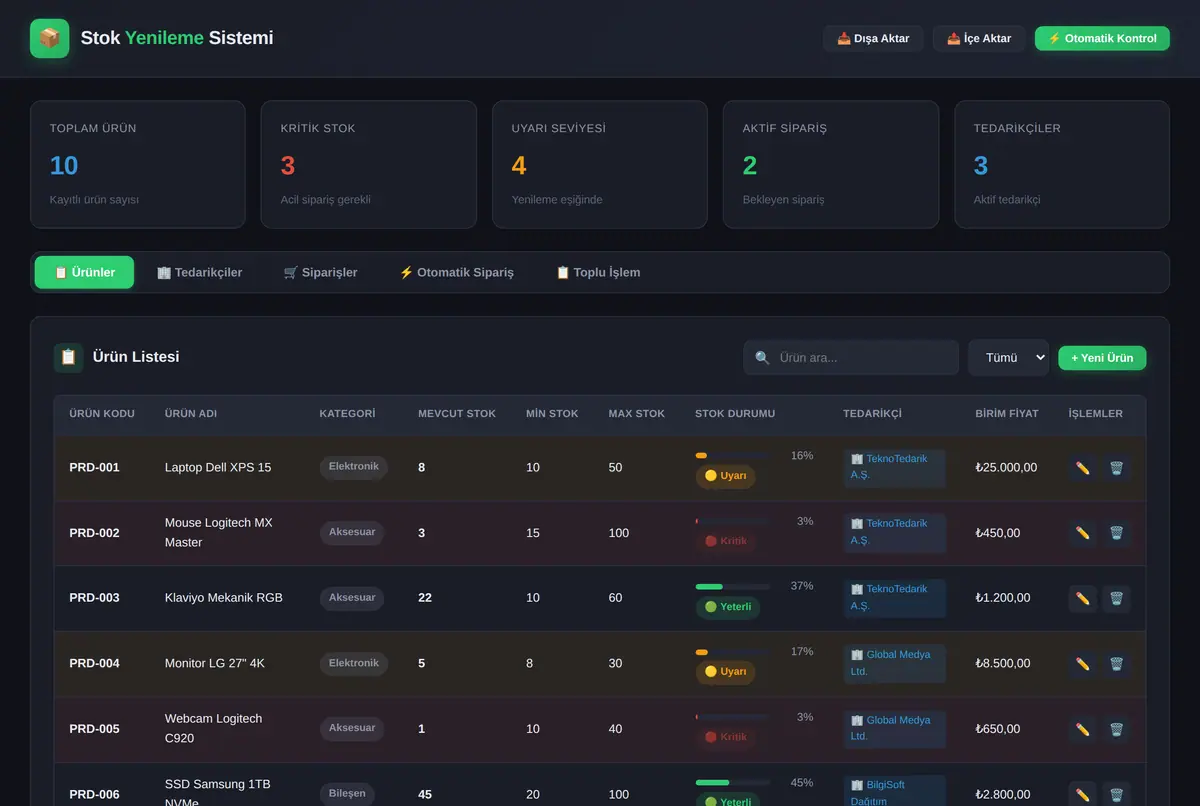Viewport: 1200px width, 806px height.
Task: Click the Dışa Aktar button
Action: click(873, 38)
